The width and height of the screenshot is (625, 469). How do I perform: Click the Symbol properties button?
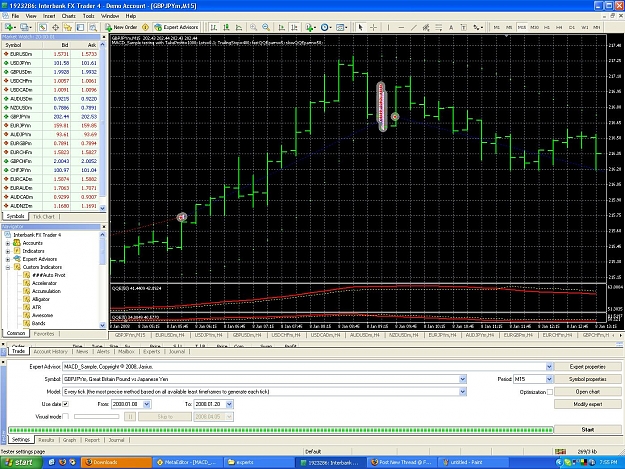588,379
